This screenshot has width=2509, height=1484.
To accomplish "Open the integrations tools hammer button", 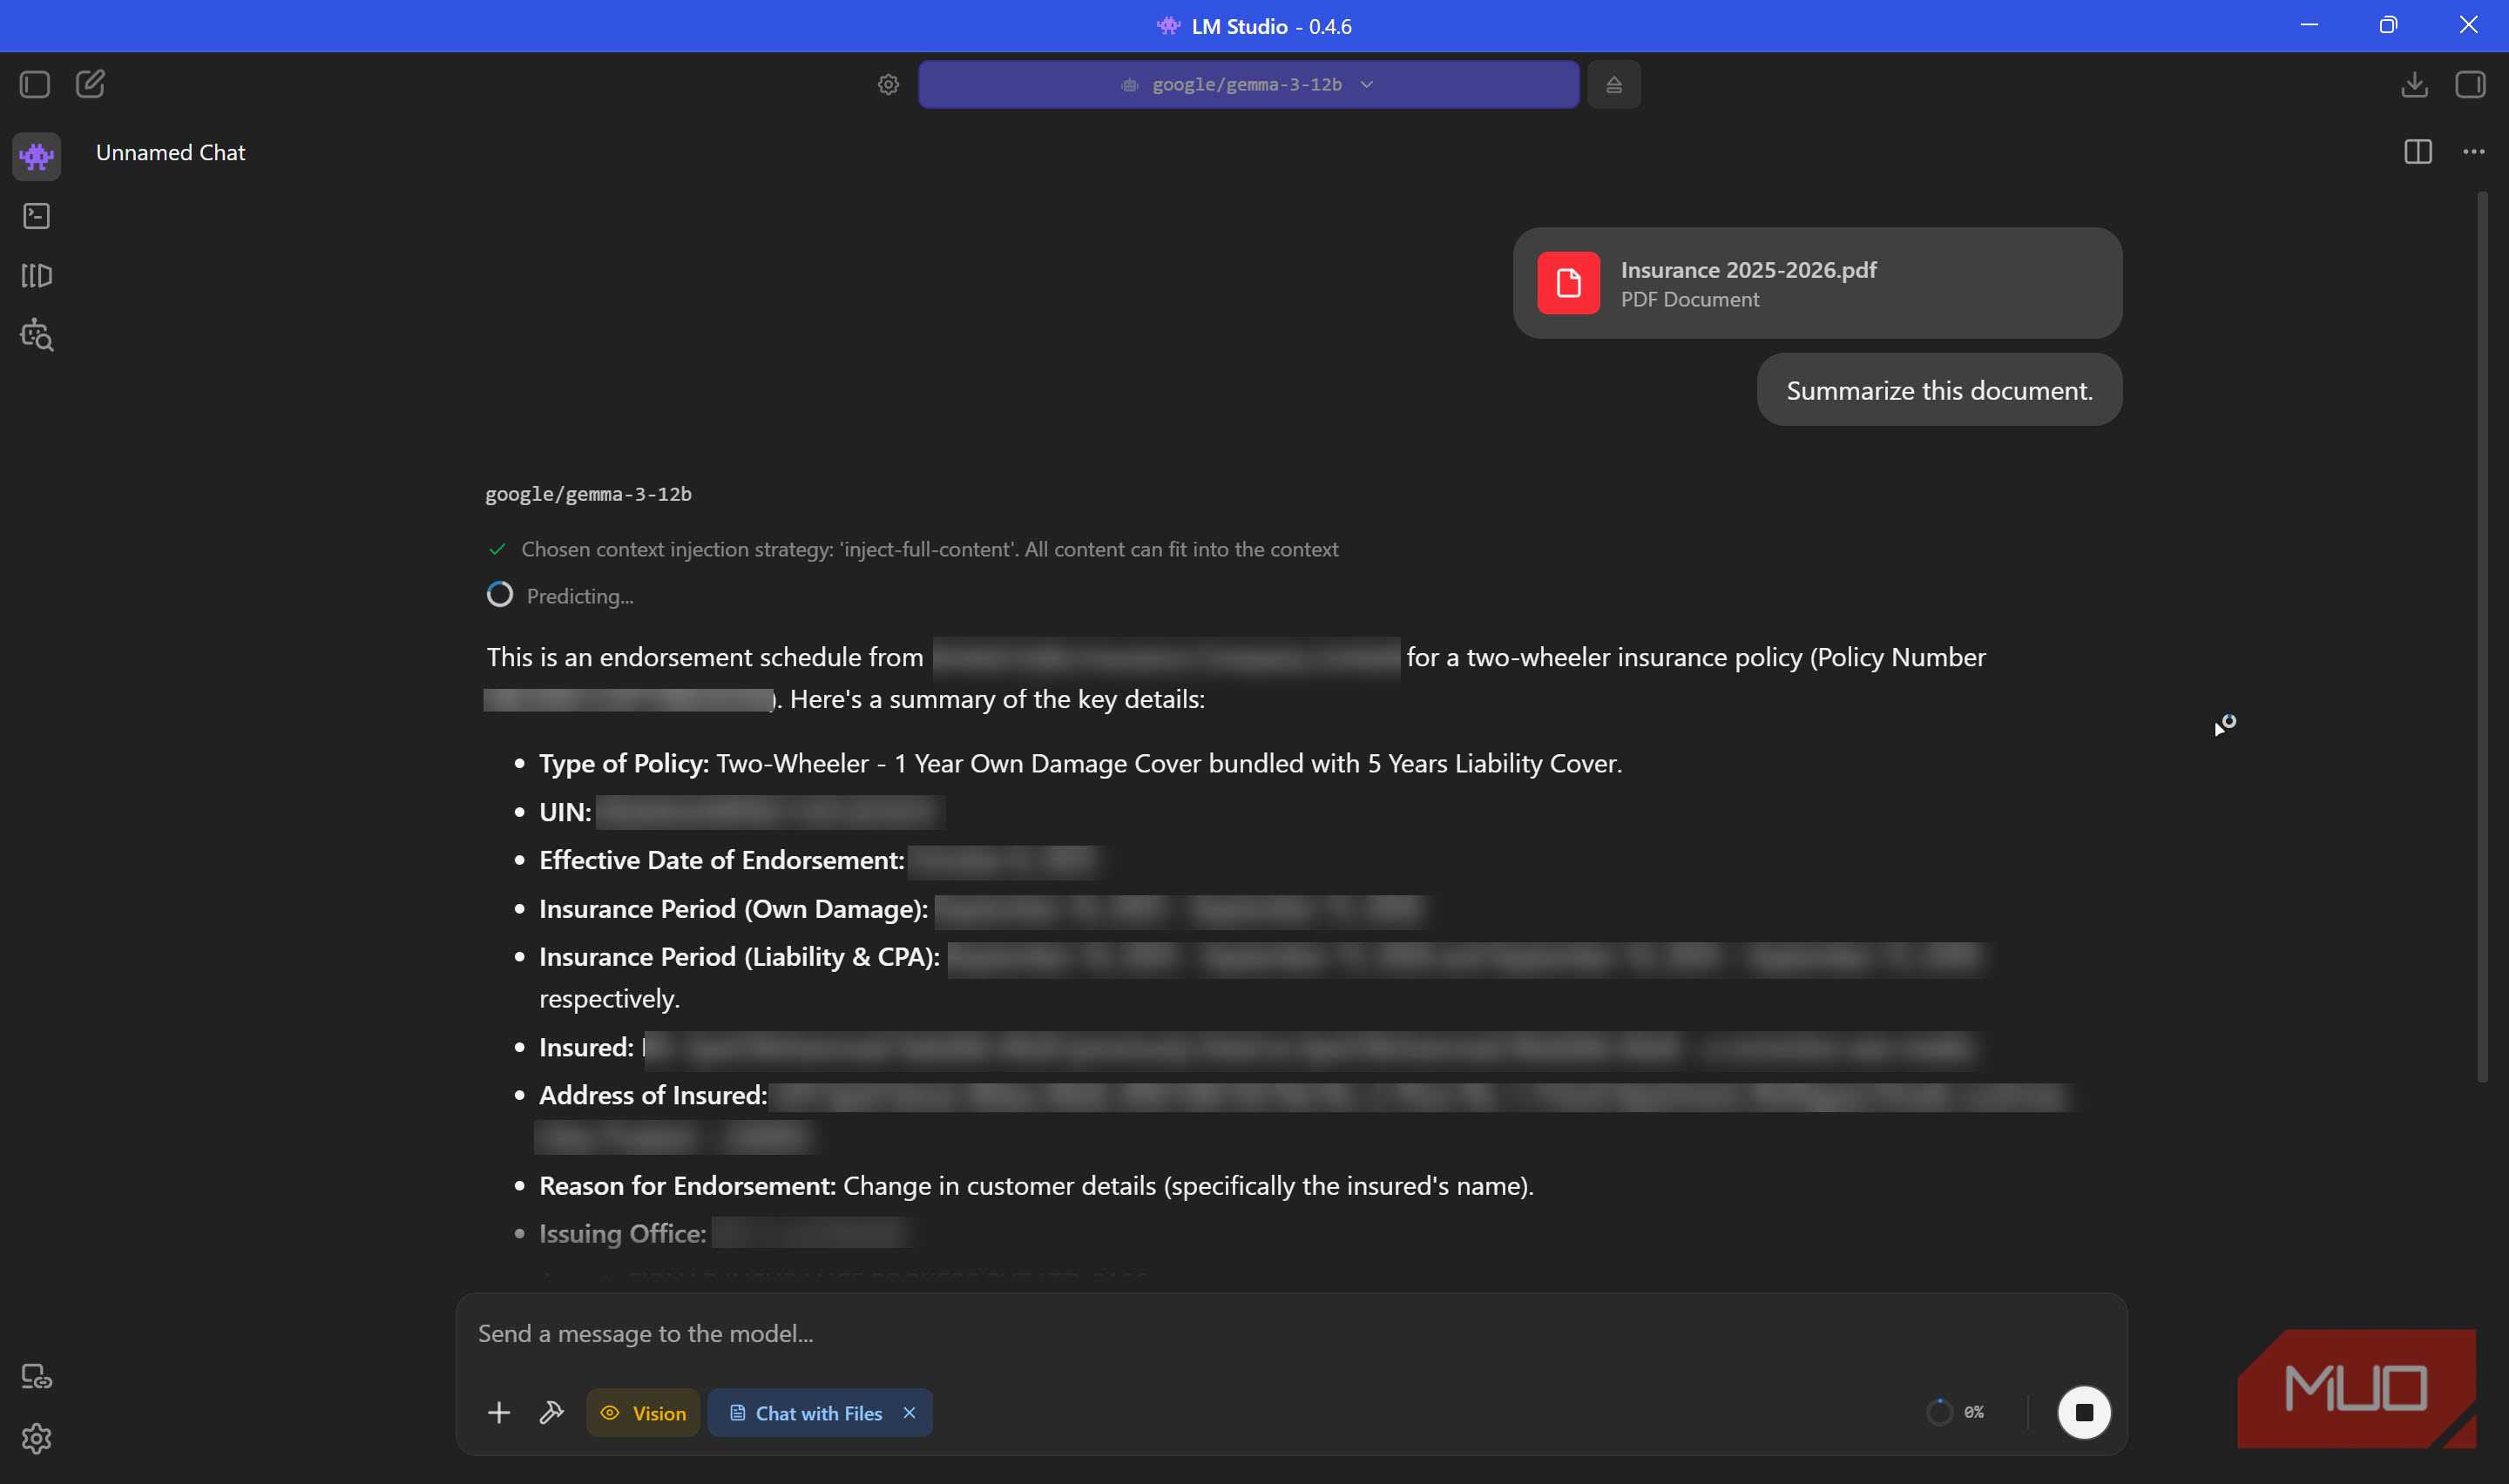I will pyautogui.click(x=551, y=1412).
